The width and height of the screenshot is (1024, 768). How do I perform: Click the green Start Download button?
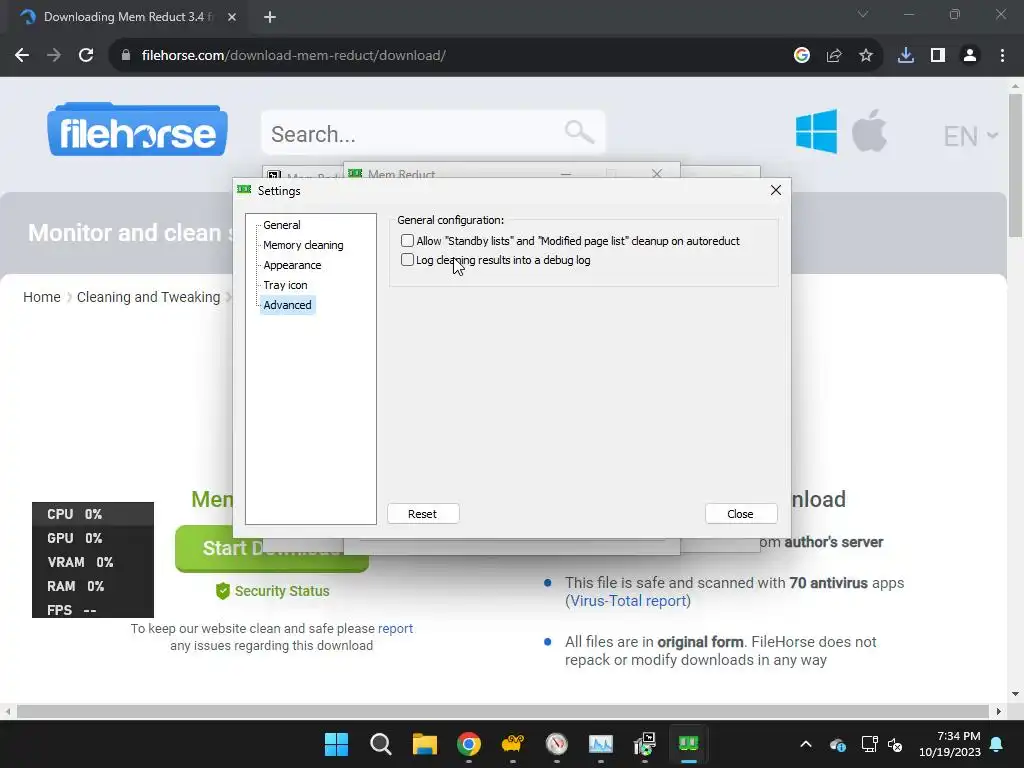pyautogui.click(x=272, y=549)
